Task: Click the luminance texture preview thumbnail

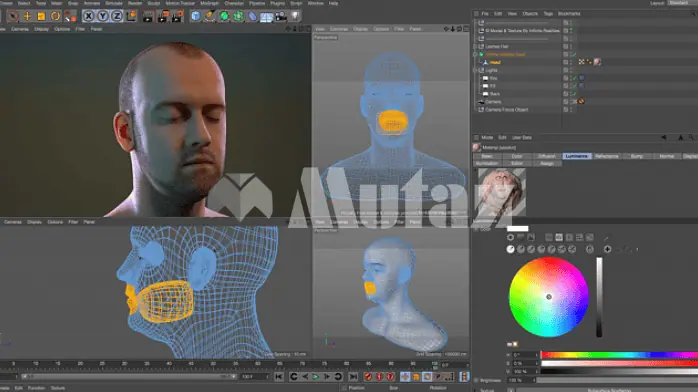Action: (x=502, y=193)
